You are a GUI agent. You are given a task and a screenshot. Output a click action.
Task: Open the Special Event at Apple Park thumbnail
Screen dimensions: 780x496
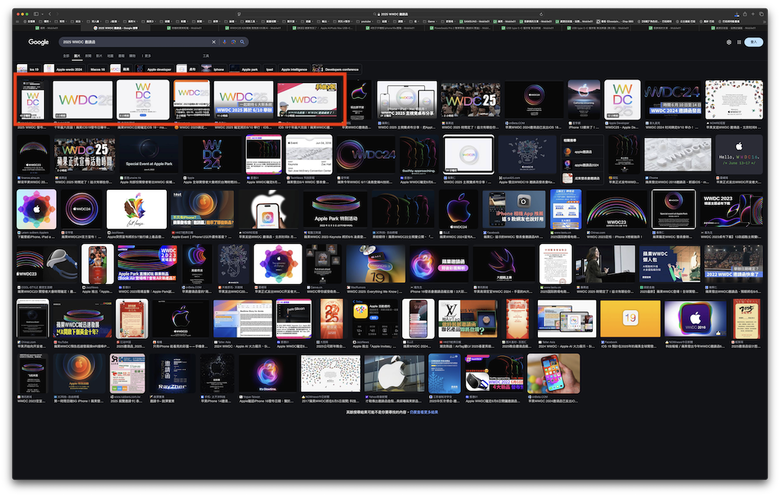pyautogui.click(x=149, y=154)
